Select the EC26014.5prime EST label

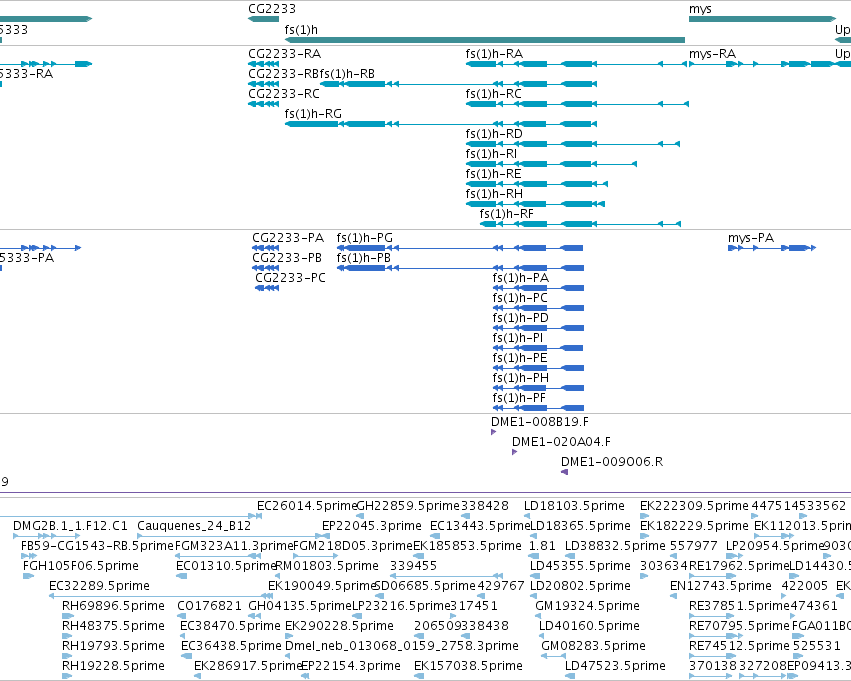307,506
